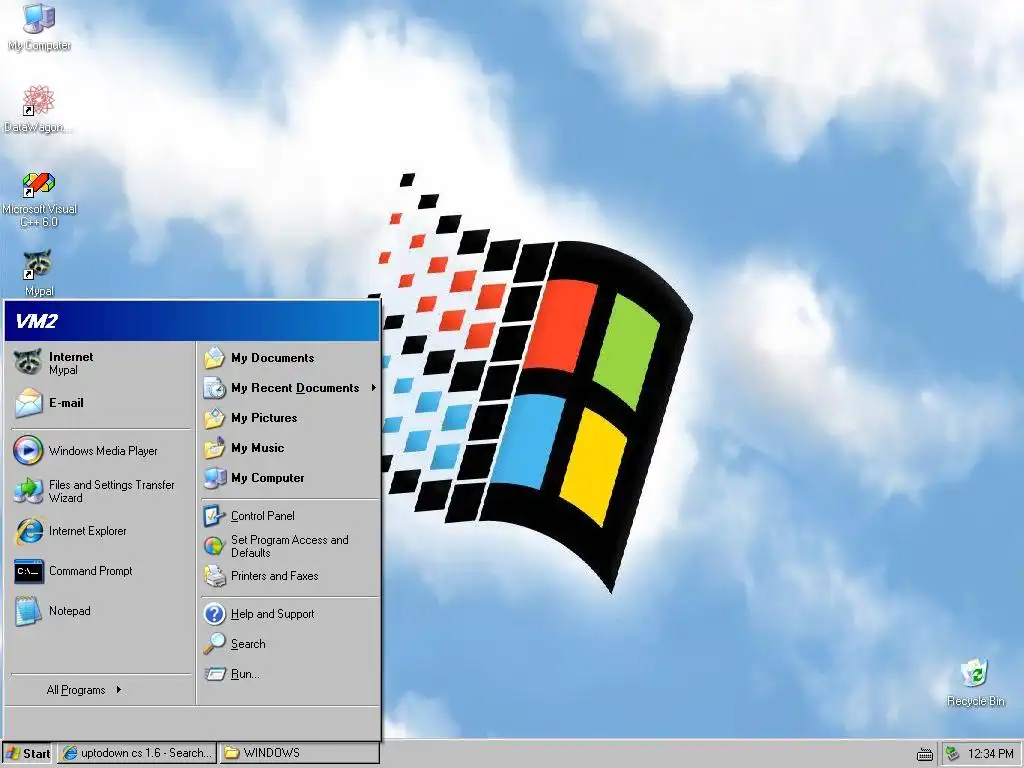Click the Internet Explorer label
This screenshot has height=768, width=1024.
point(88,531)
